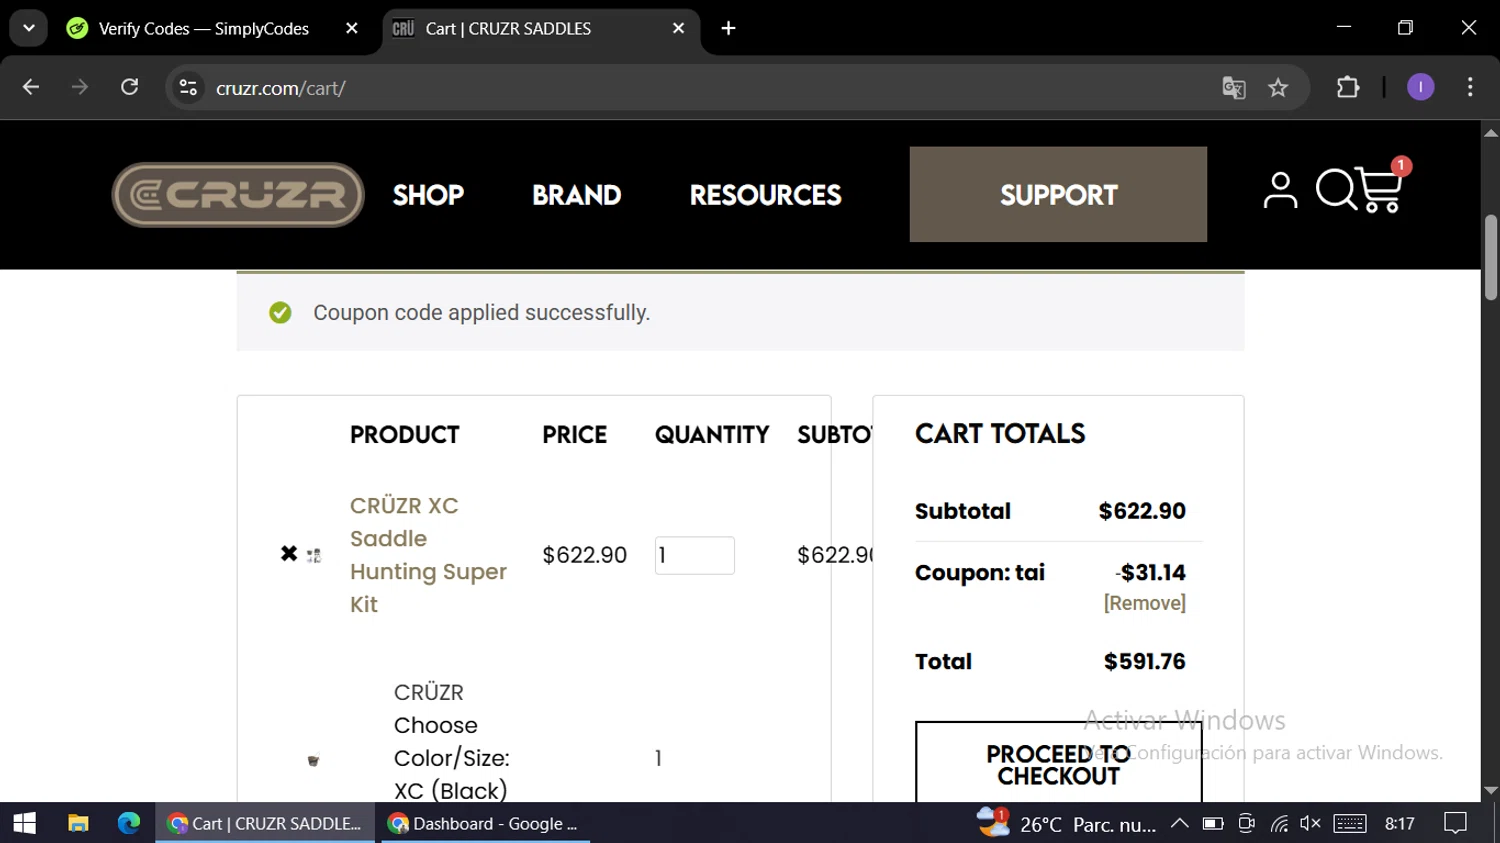Click the page vertical scrollbar thumb
Image resolution: width=1500 pixels, height=843 pixels.
(x=1490, y=256)
